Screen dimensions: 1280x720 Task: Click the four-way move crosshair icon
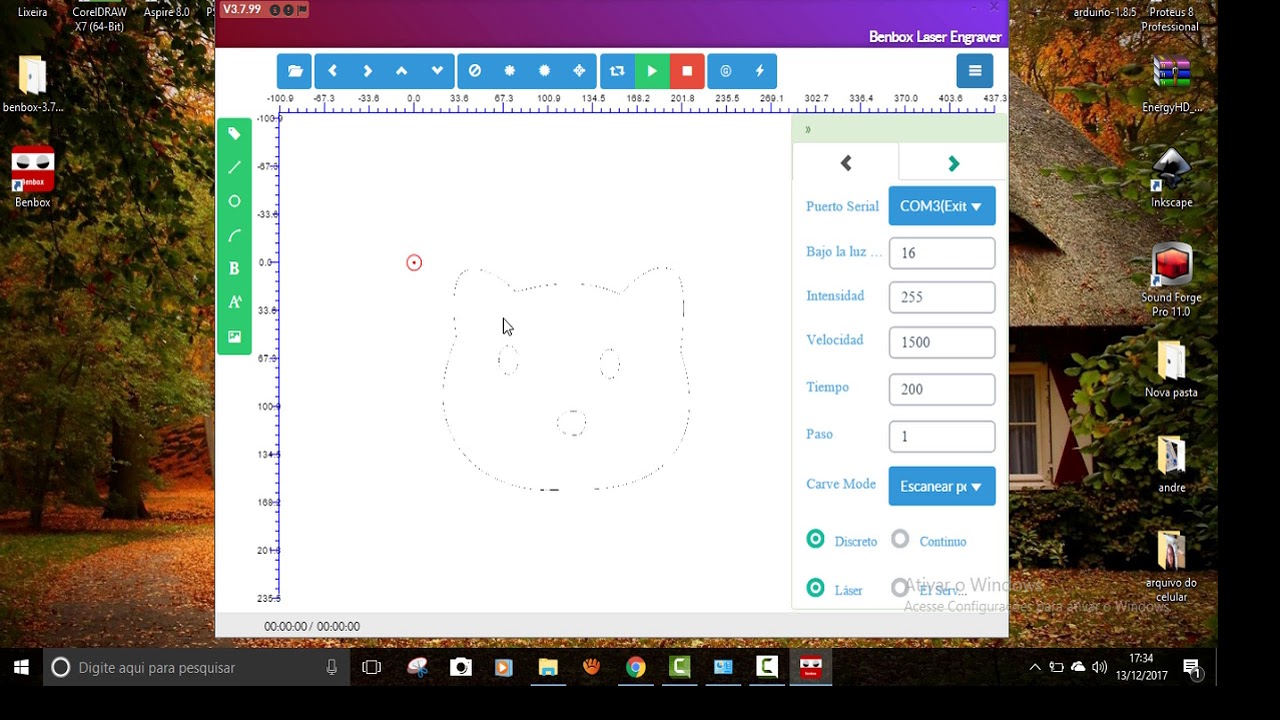click(x=579, y=71)
